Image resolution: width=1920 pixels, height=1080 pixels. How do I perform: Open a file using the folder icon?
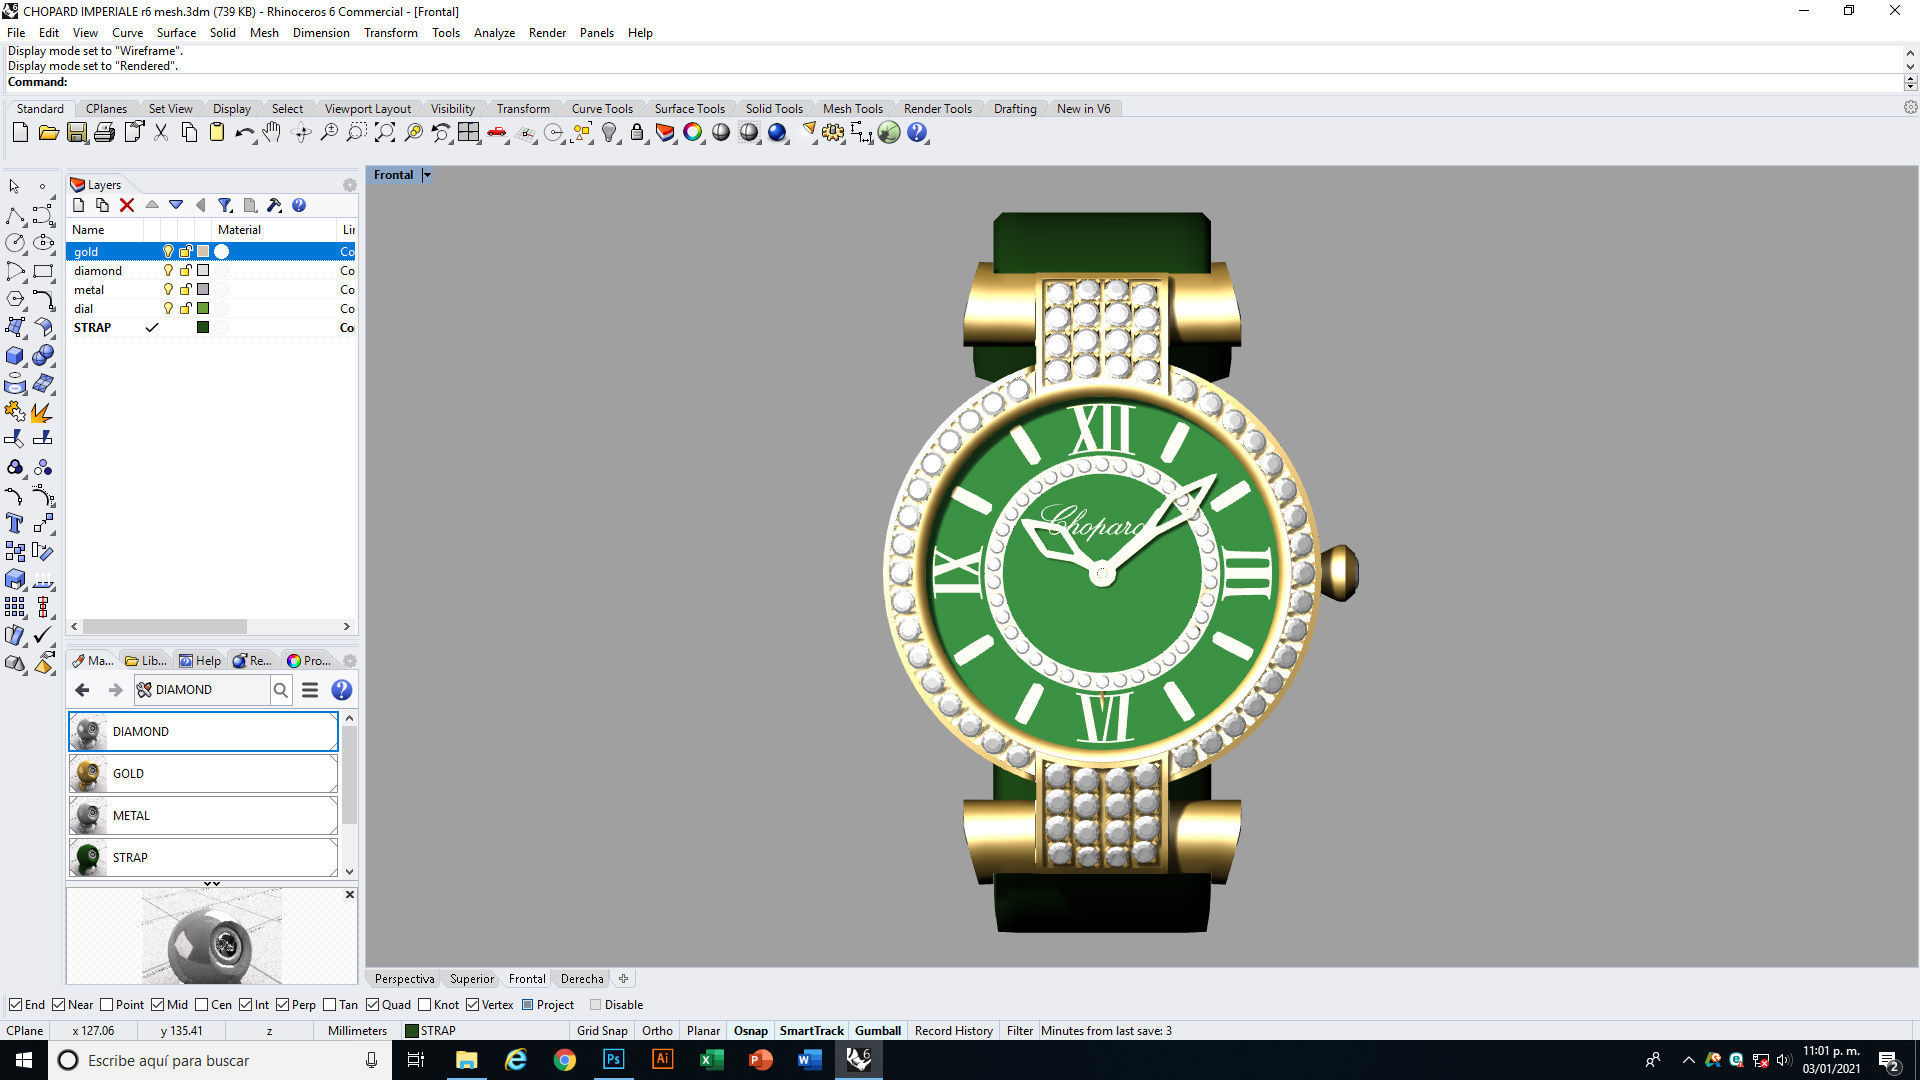(48, 132)
